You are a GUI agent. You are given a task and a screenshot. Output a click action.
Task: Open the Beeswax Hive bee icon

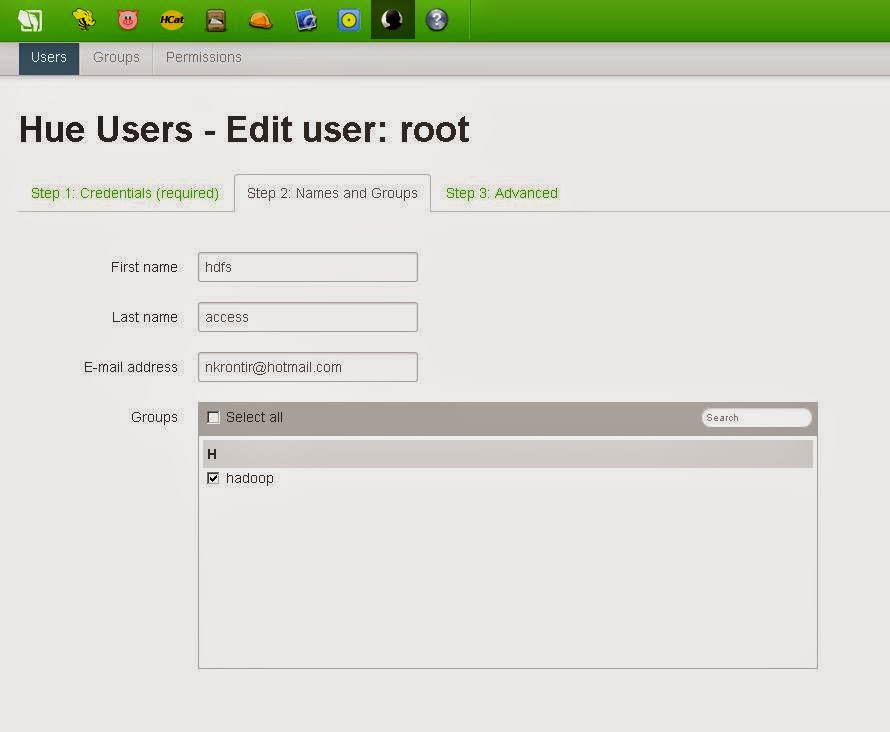[x=84, y=20]
